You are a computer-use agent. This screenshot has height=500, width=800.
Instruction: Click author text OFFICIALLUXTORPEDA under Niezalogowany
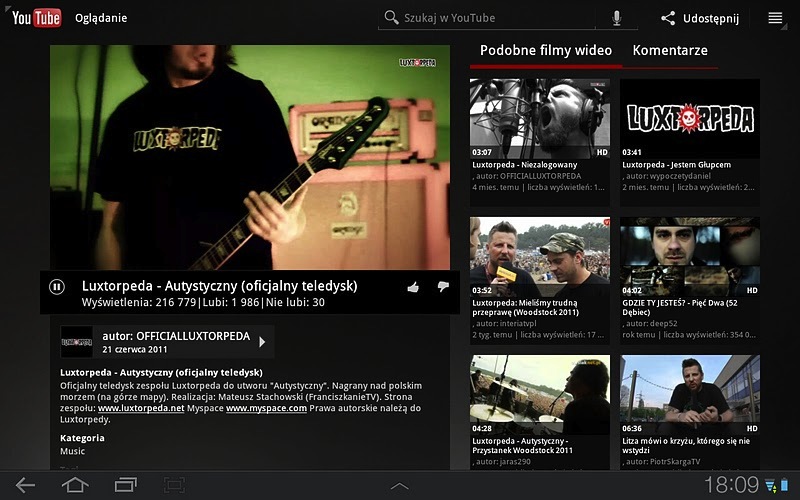point(540,176)
